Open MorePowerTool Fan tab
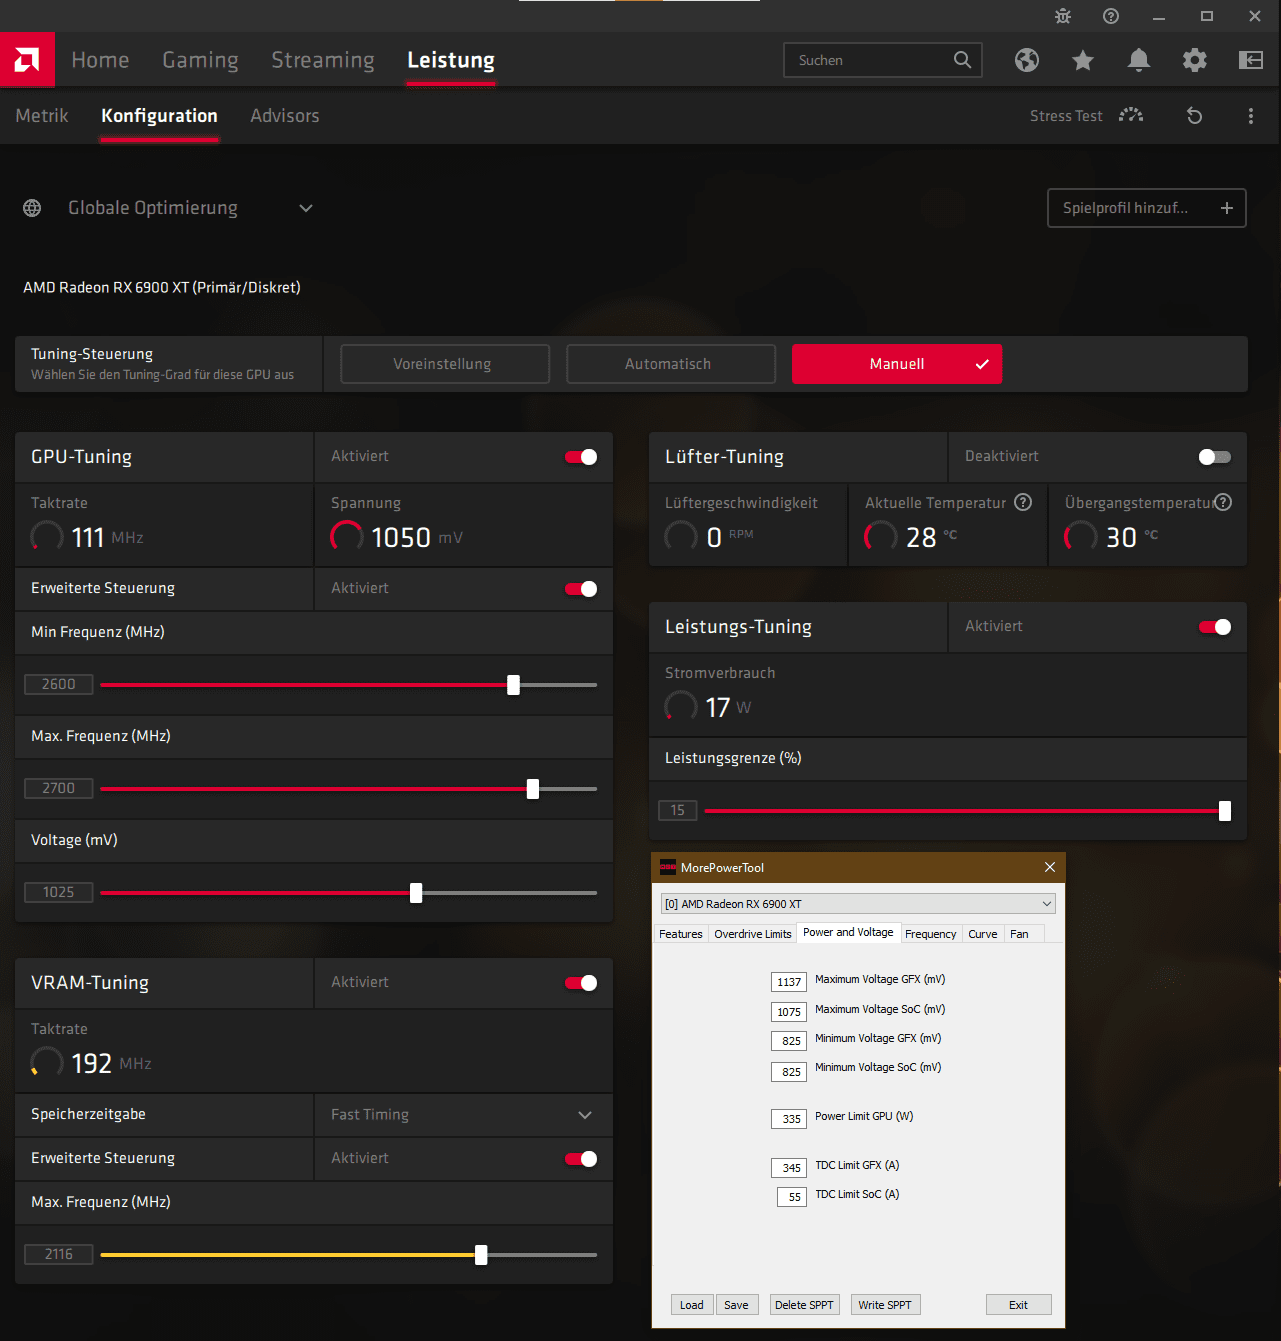Viewport: 1281px width, 1341px height. 1019,934
